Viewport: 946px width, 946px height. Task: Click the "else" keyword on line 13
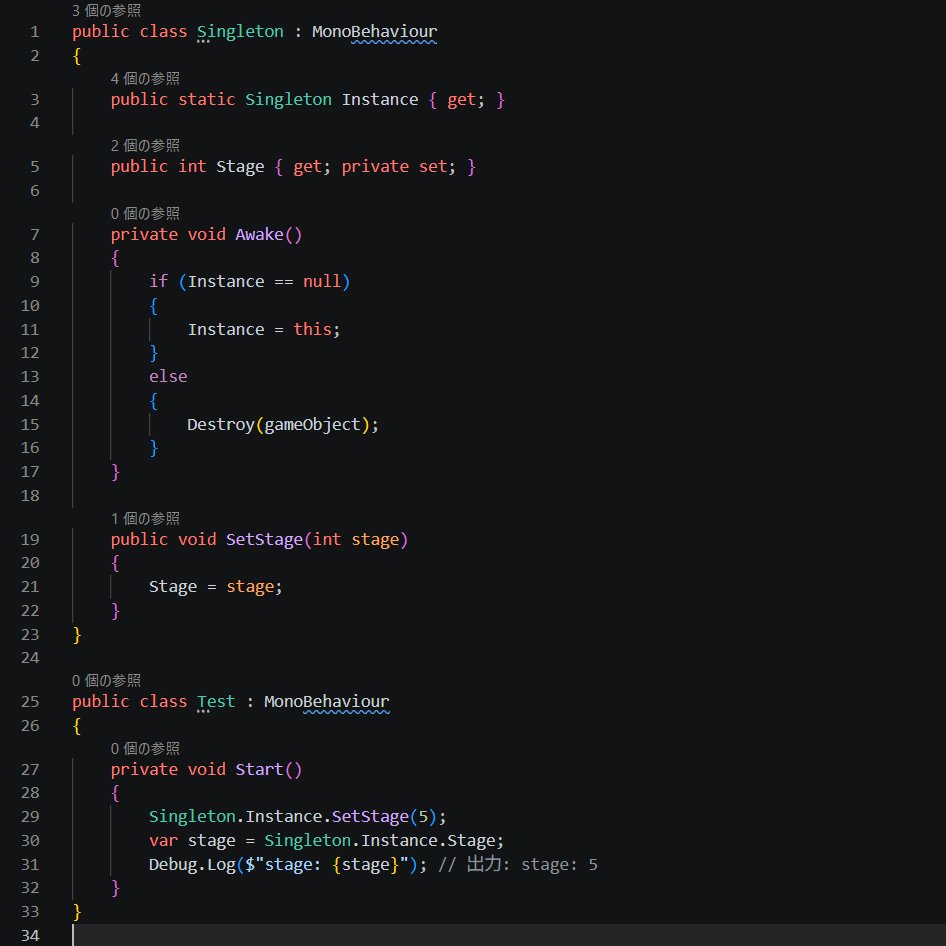(x=168, y=376)
